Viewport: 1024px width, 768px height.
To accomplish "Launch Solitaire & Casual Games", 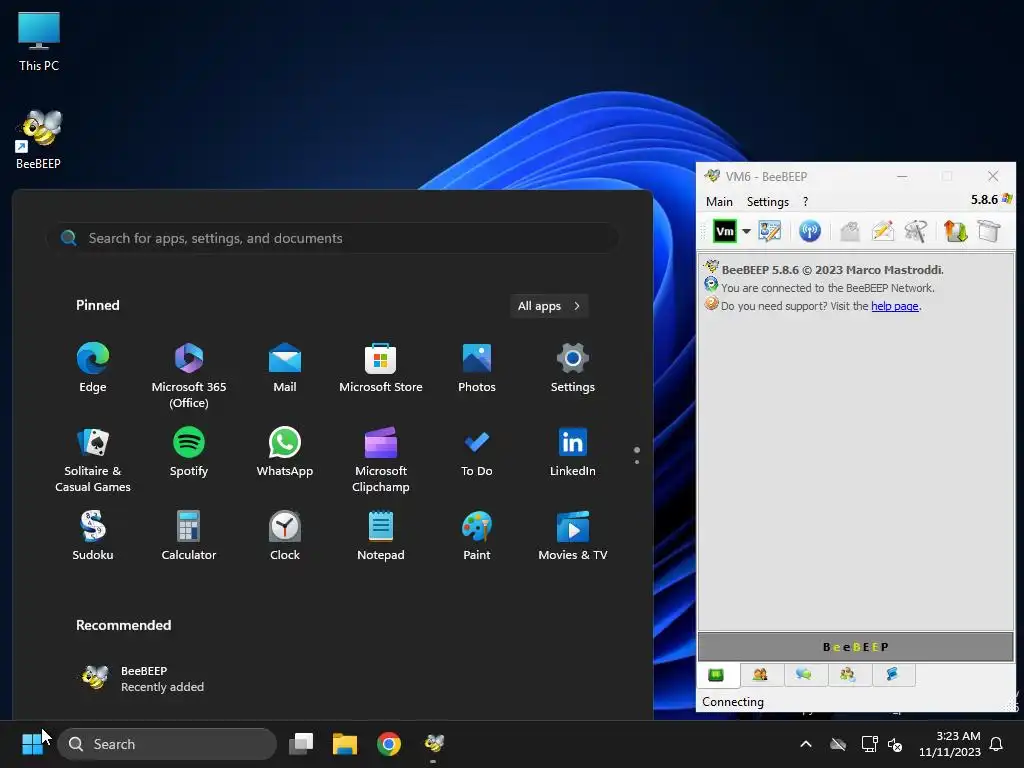I will 93,460.
